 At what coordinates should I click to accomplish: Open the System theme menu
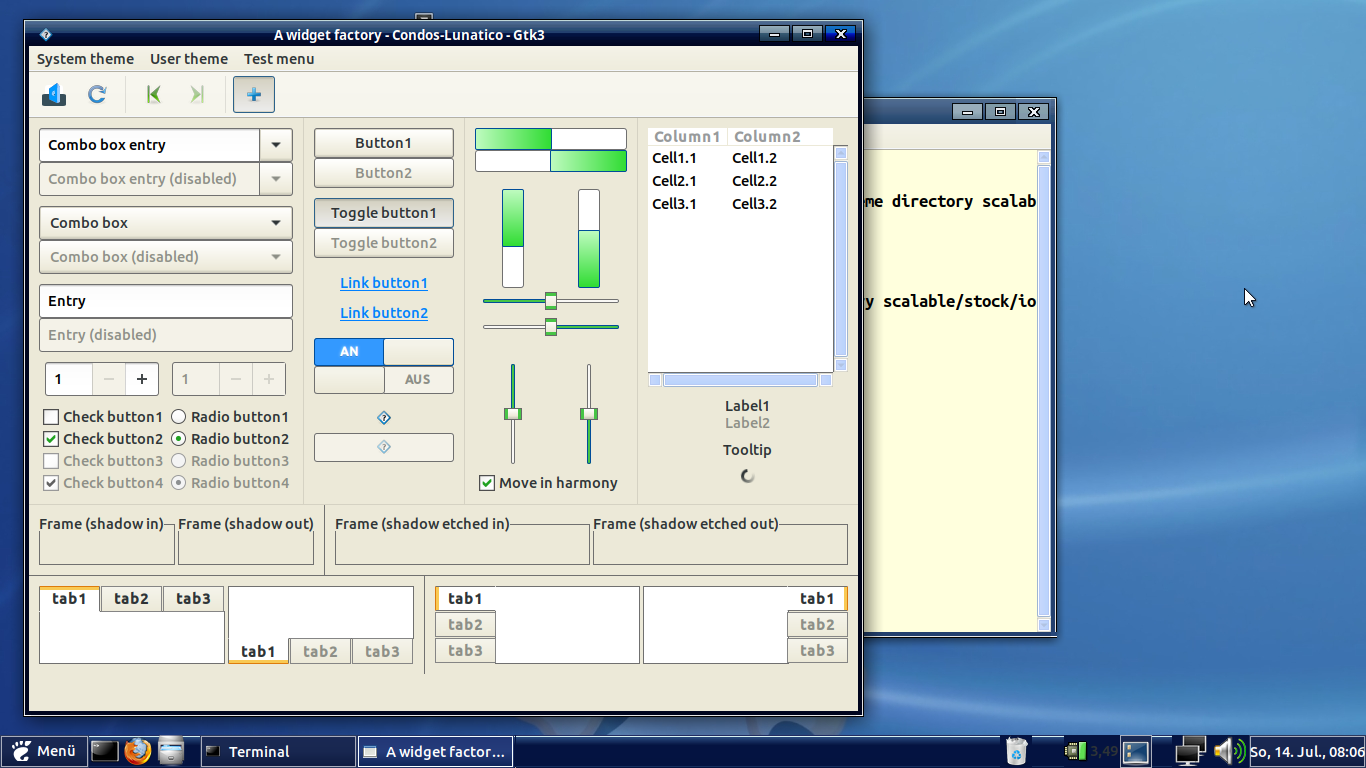click(85, 59)
